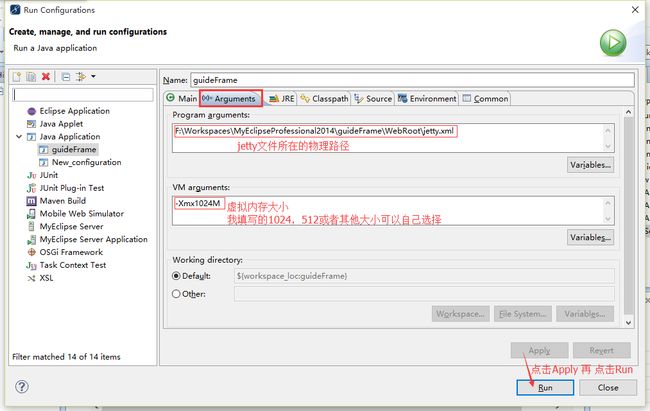Click the Java Application folder icon
The width and height of the screenshot is (650, 411).
click(32, 137)
